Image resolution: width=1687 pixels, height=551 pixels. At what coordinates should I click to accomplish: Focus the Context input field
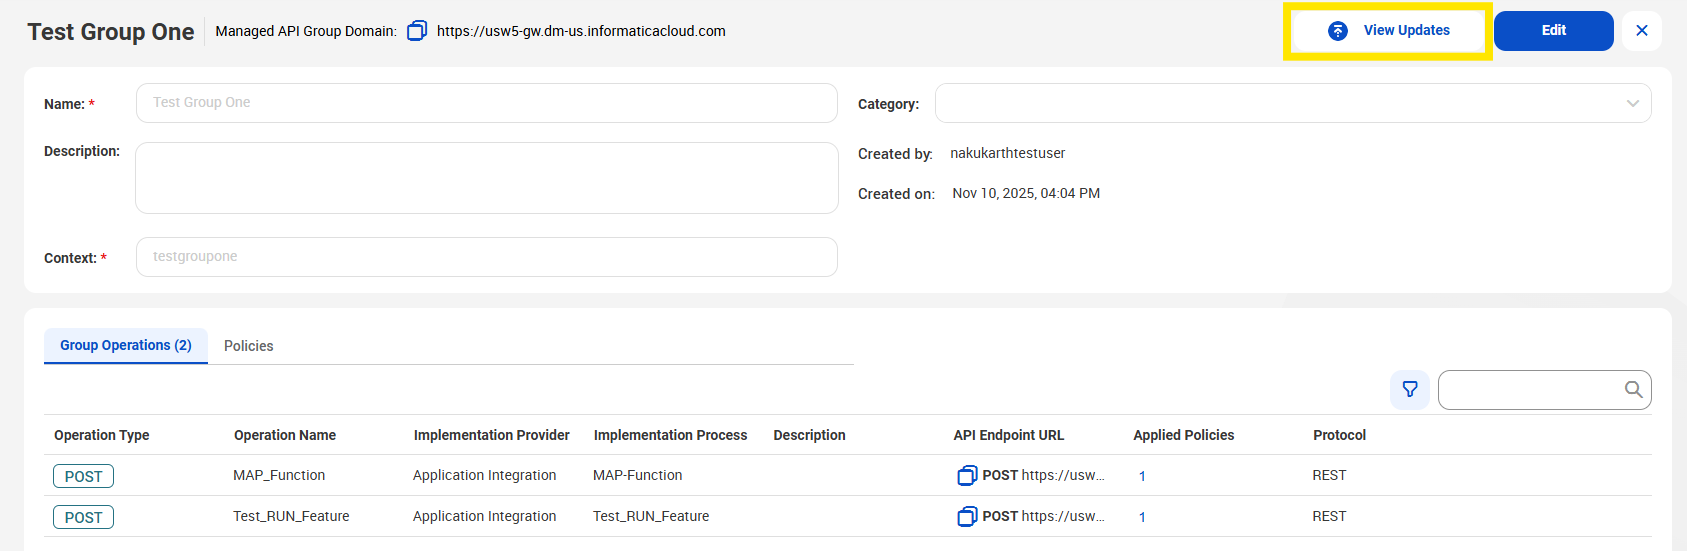coord(487,257)
